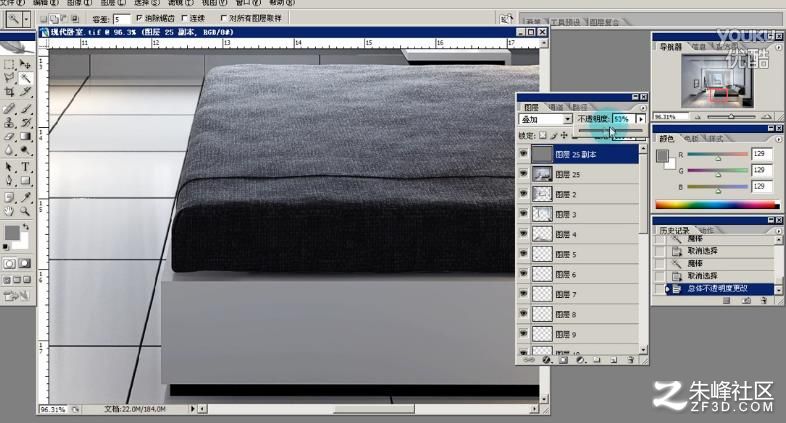Open the tool preset picker dropdown arrow
This screenshot has width=786, height=423.
[27, 20]
